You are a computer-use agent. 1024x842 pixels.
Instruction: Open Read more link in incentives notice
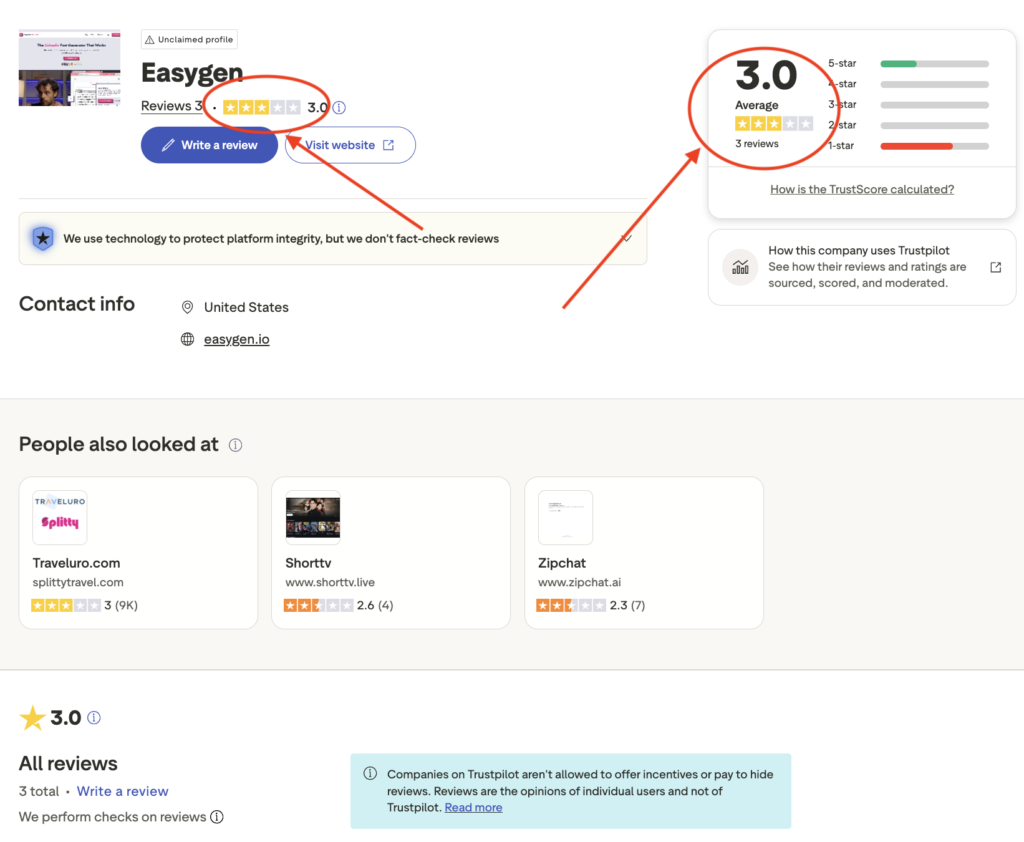pos(473,807)
